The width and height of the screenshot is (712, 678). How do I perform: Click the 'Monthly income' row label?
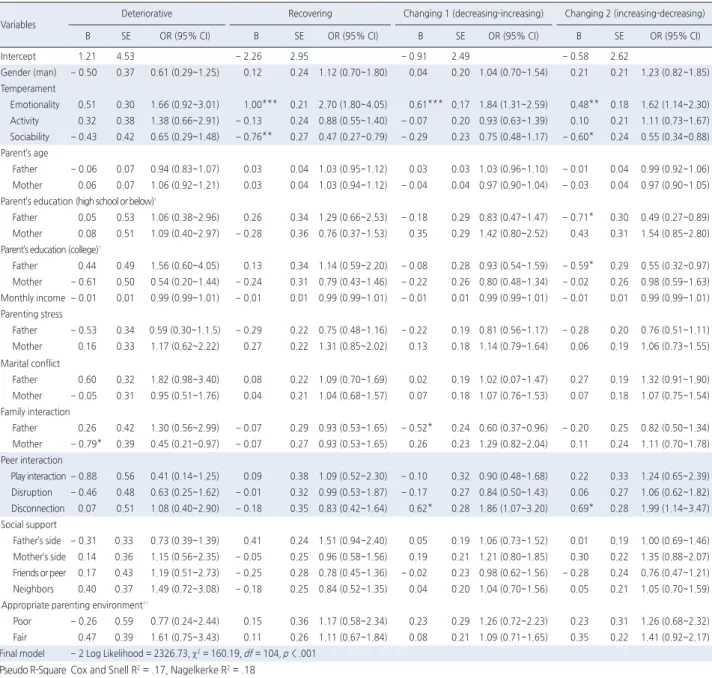pos(33,298)
